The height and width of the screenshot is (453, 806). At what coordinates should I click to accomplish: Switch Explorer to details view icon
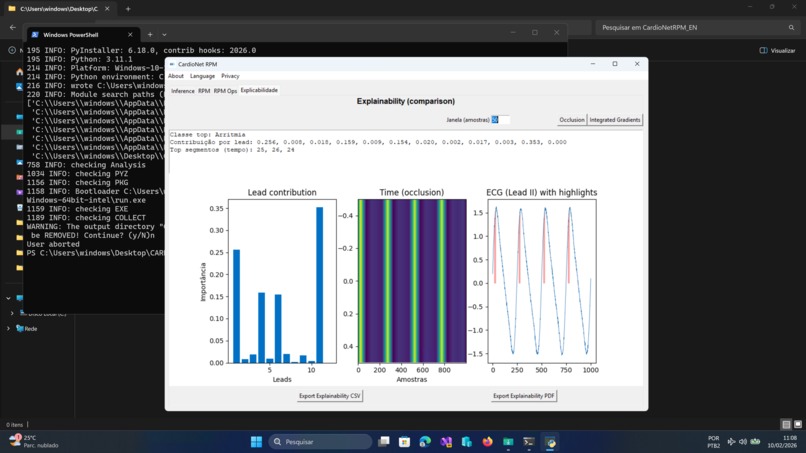[x=786, y=425]
